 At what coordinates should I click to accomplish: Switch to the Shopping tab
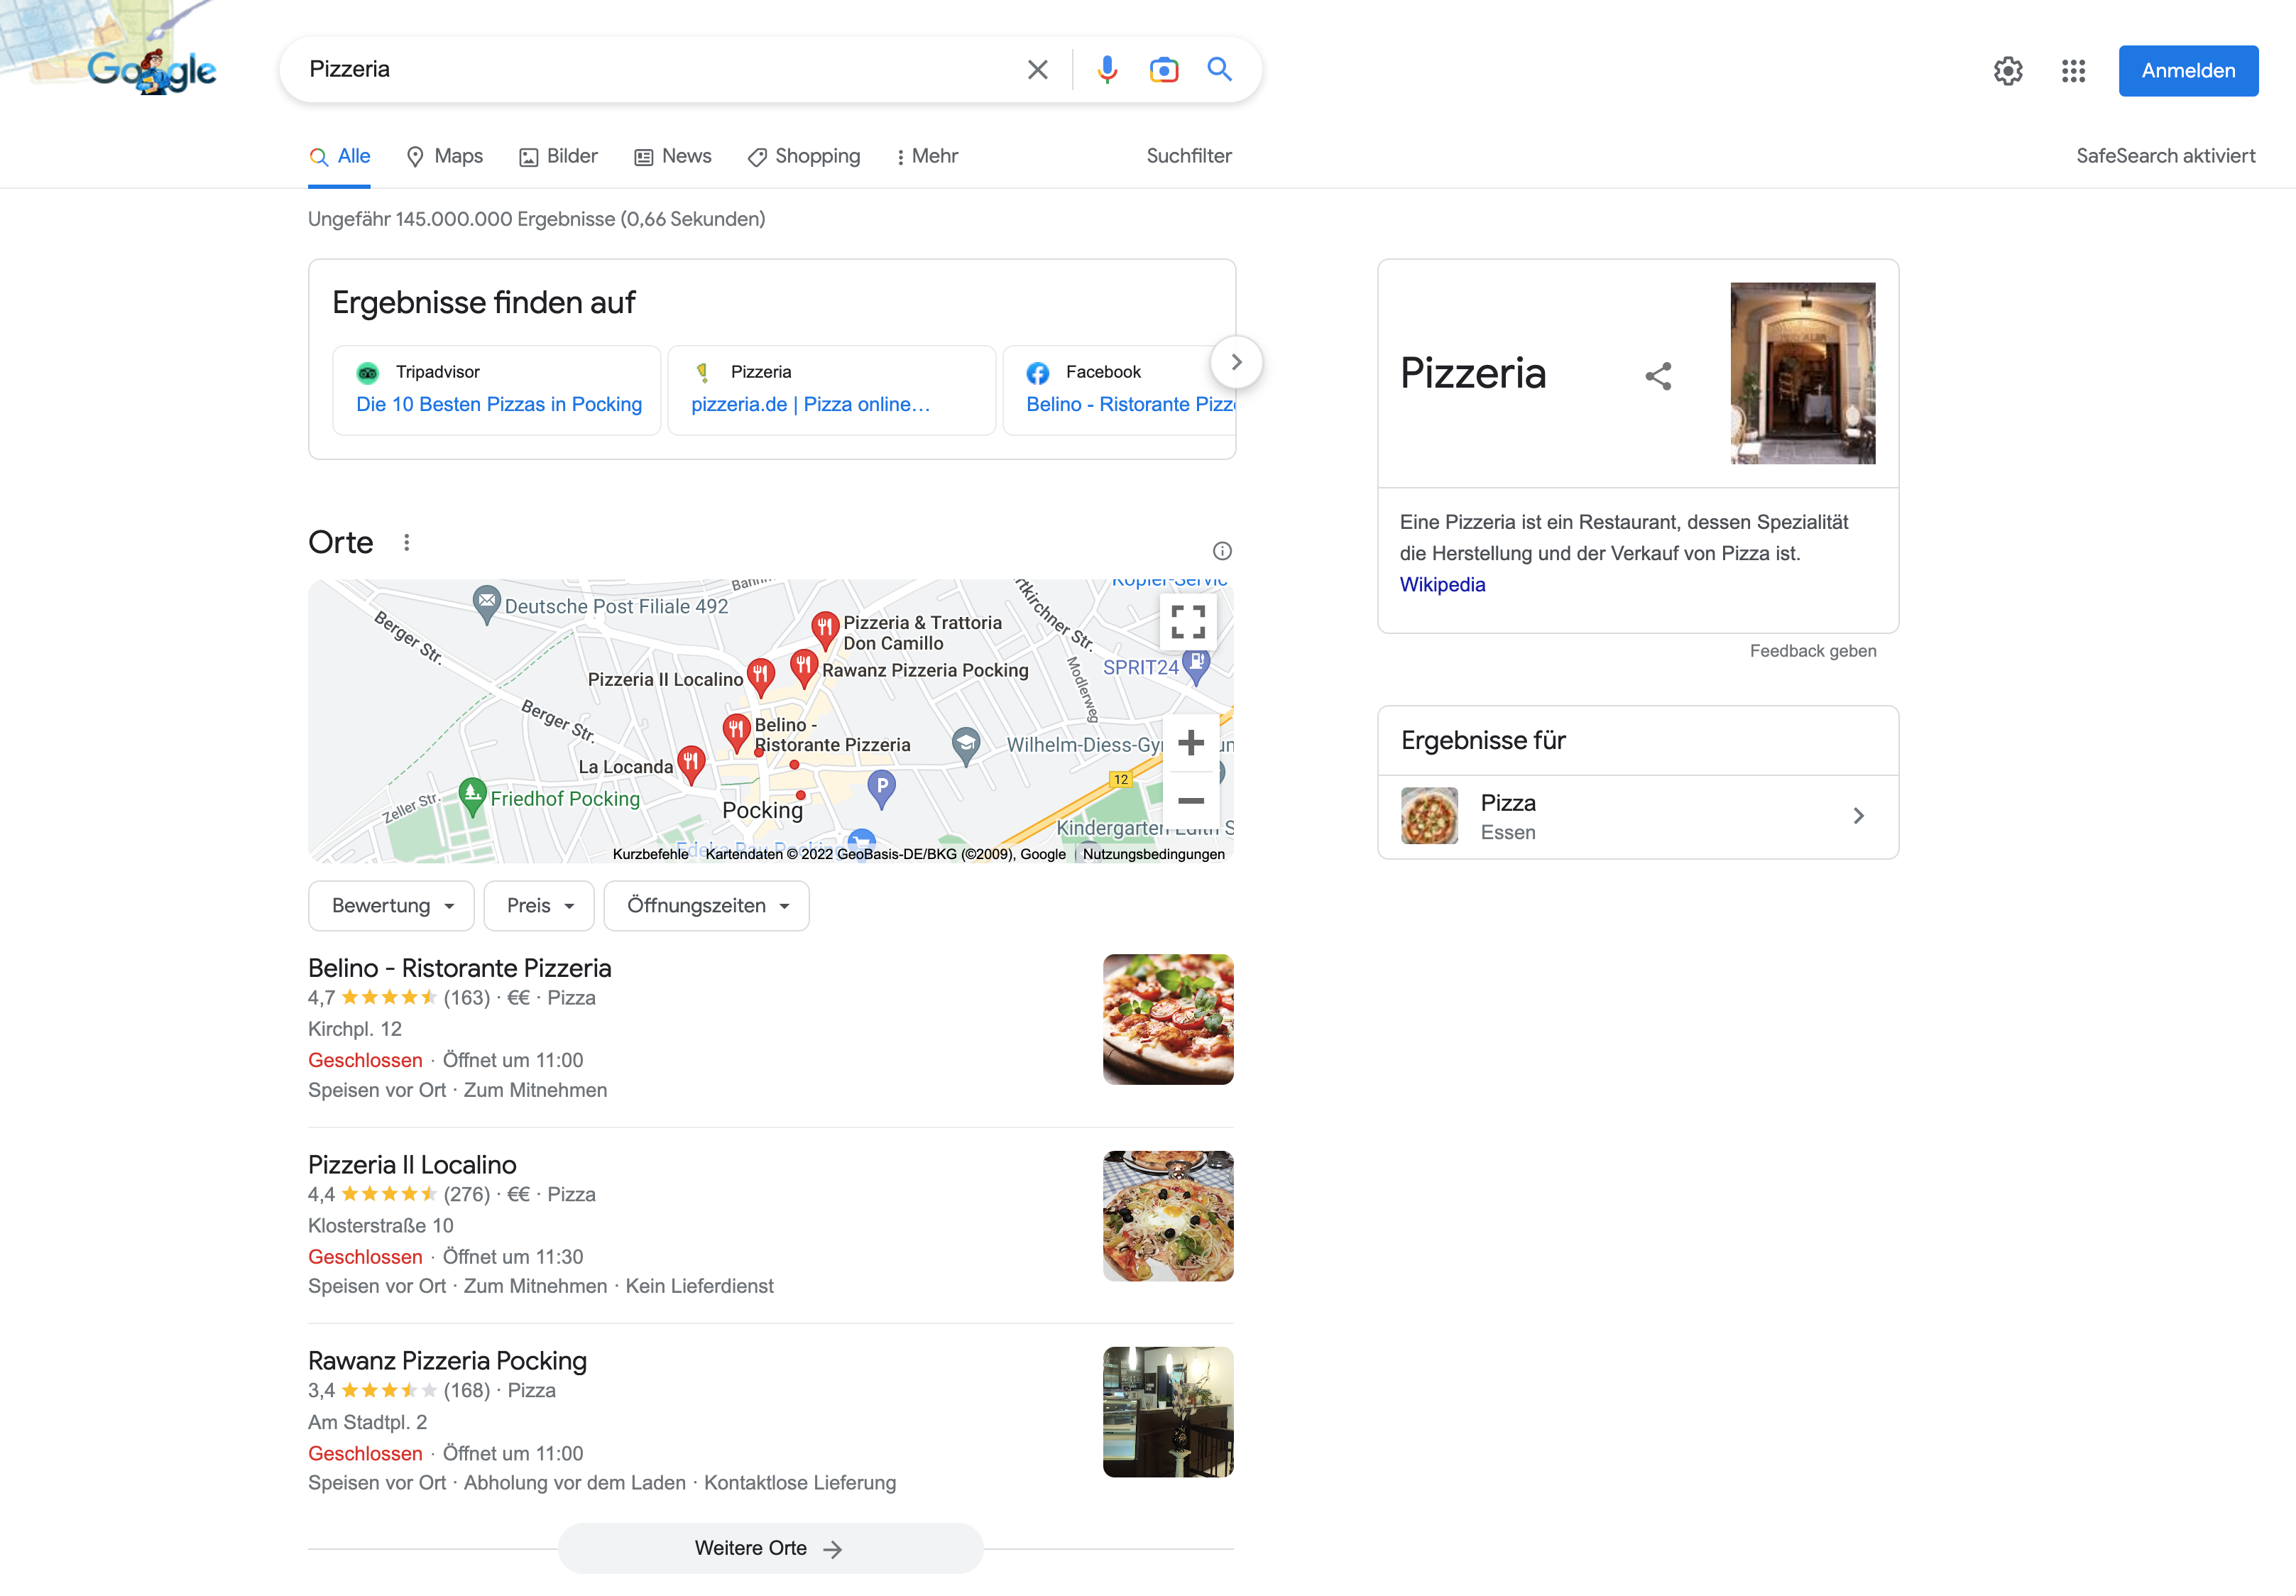click(804, 156)
